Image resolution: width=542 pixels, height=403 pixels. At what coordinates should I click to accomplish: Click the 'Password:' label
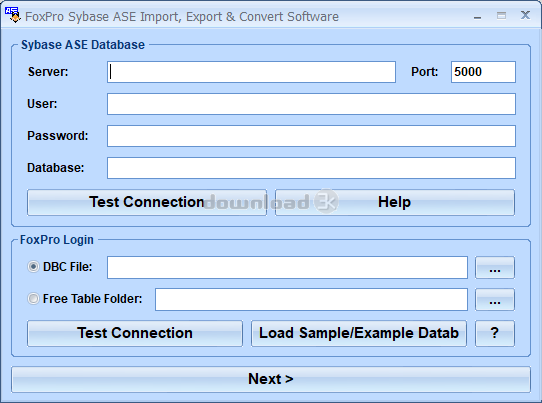tap(58, 136)
